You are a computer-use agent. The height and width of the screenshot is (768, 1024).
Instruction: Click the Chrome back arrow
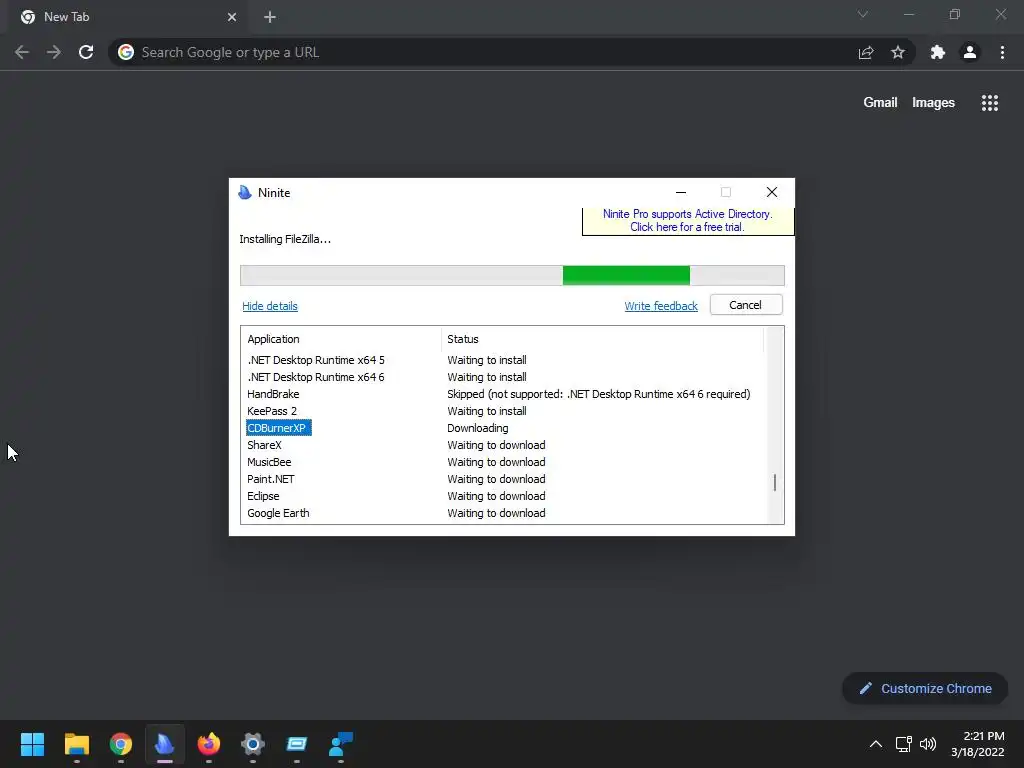(x=22, y=52)
